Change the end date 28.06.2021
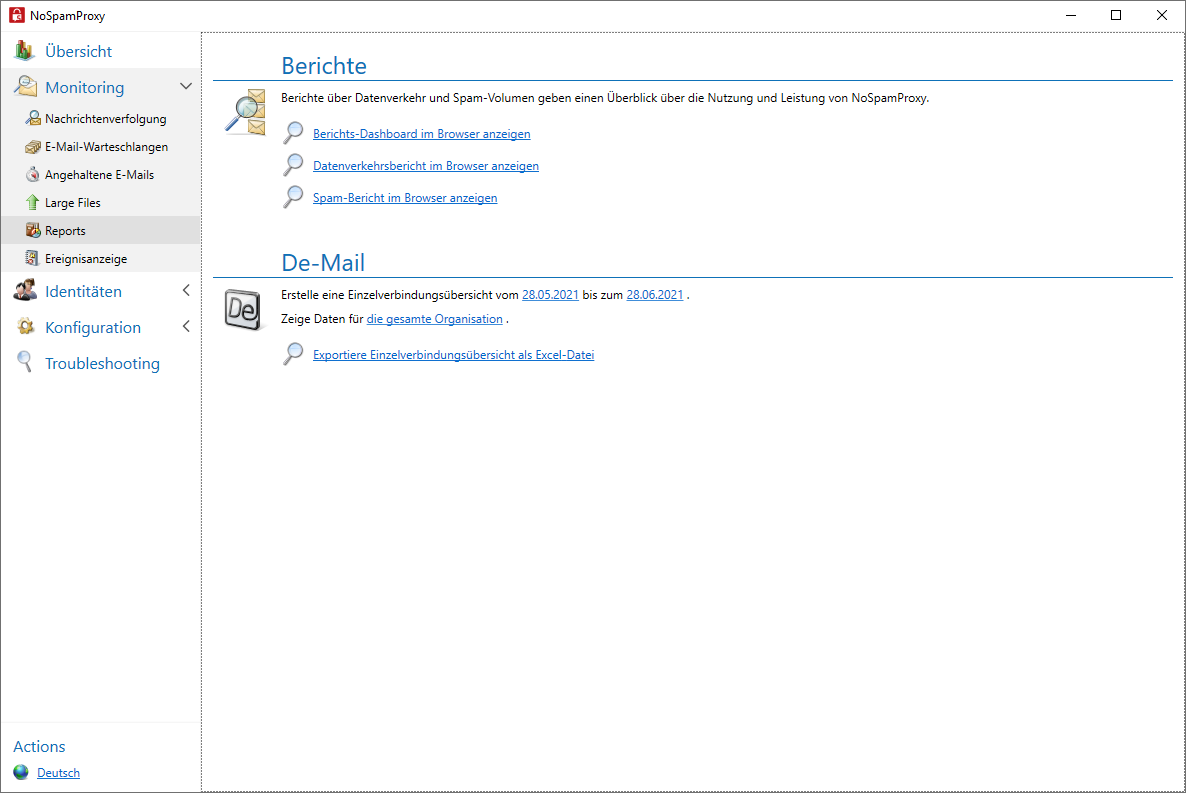This screenshot has height=793, width=1186. pyautogui.click(x=654, y=295)
